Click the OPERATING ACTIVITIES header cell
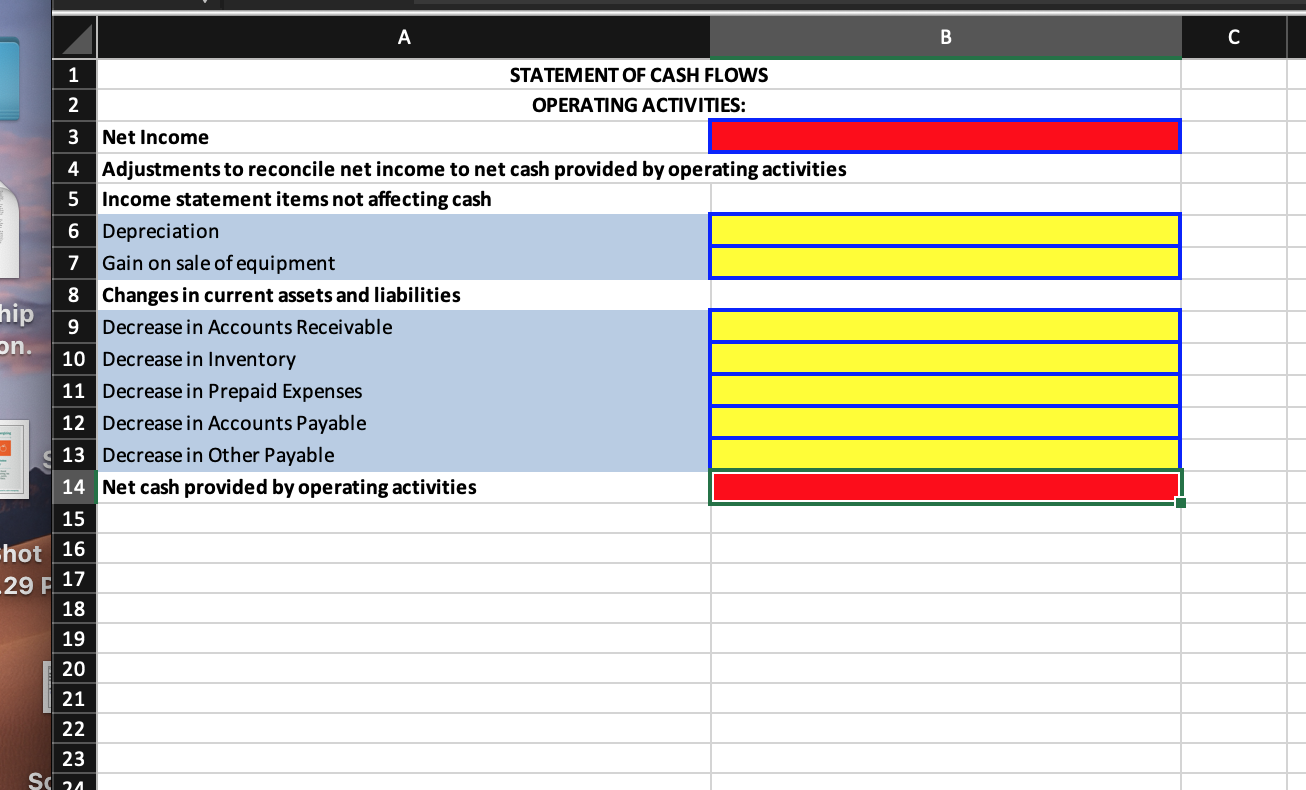Viewport: 1306px width, 790px height. point(638,105)
